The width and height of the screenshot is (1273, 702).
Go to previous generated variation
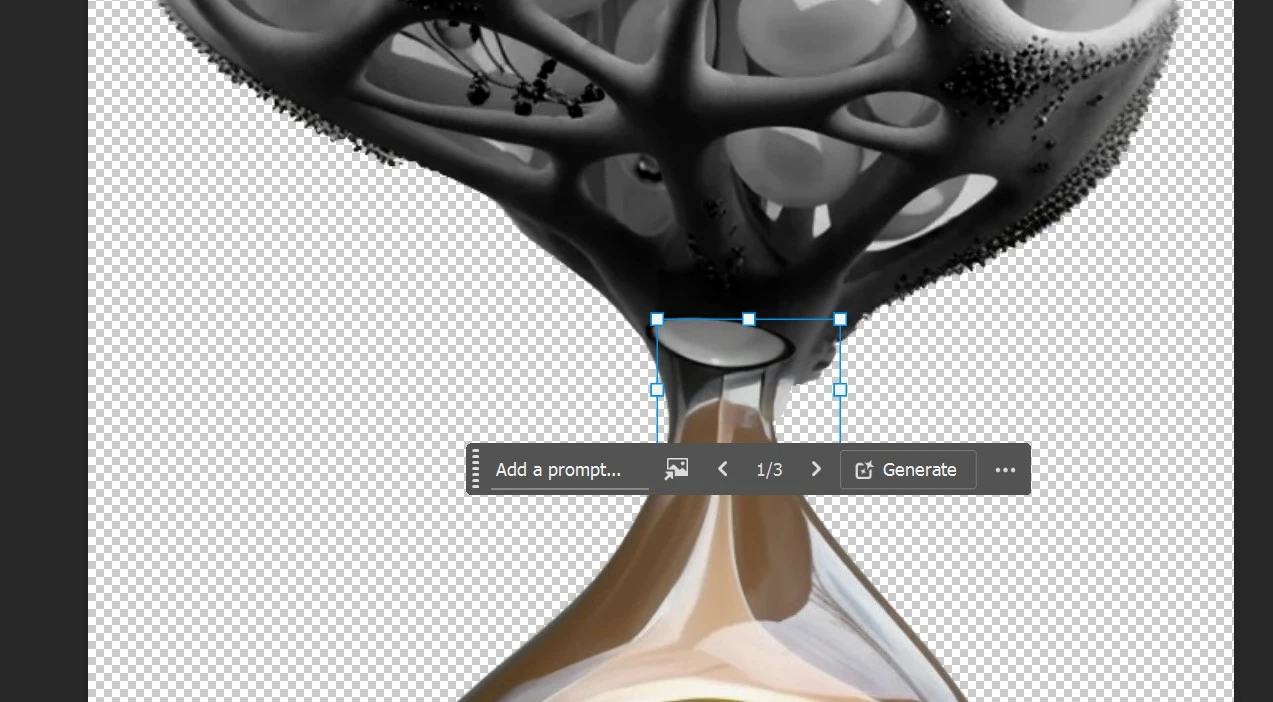click(x=723, y=469)
